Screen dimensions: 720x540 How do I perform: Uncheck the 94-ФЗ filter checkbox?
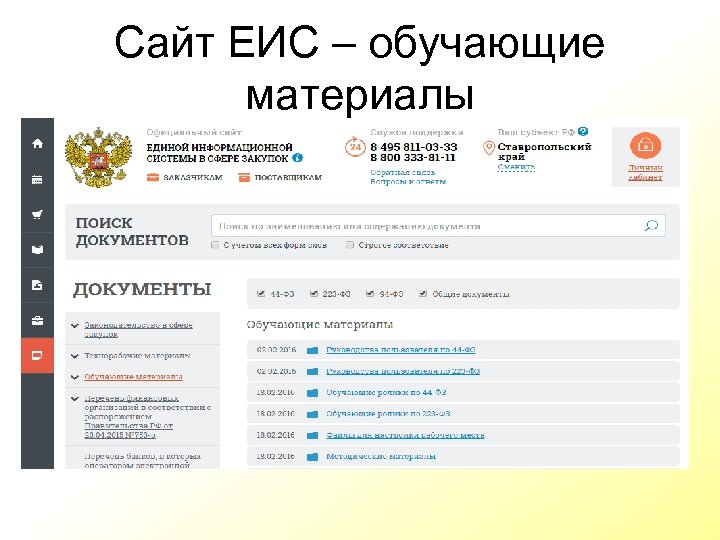click(370, 293)
